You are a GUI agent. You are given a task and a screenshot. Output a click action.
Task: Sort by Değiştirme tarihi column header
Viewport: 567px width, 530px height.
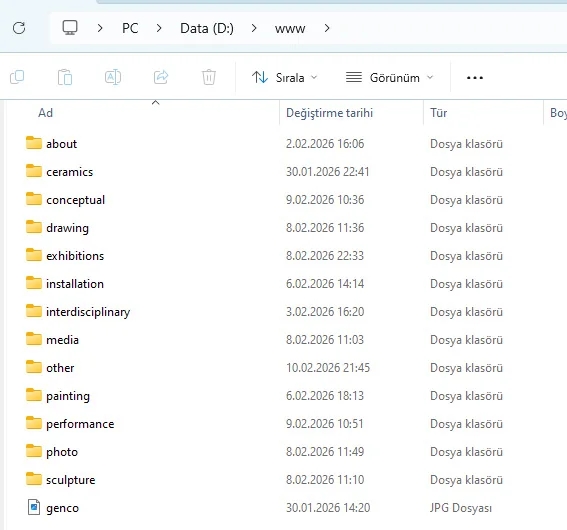(x=329, y=113)
